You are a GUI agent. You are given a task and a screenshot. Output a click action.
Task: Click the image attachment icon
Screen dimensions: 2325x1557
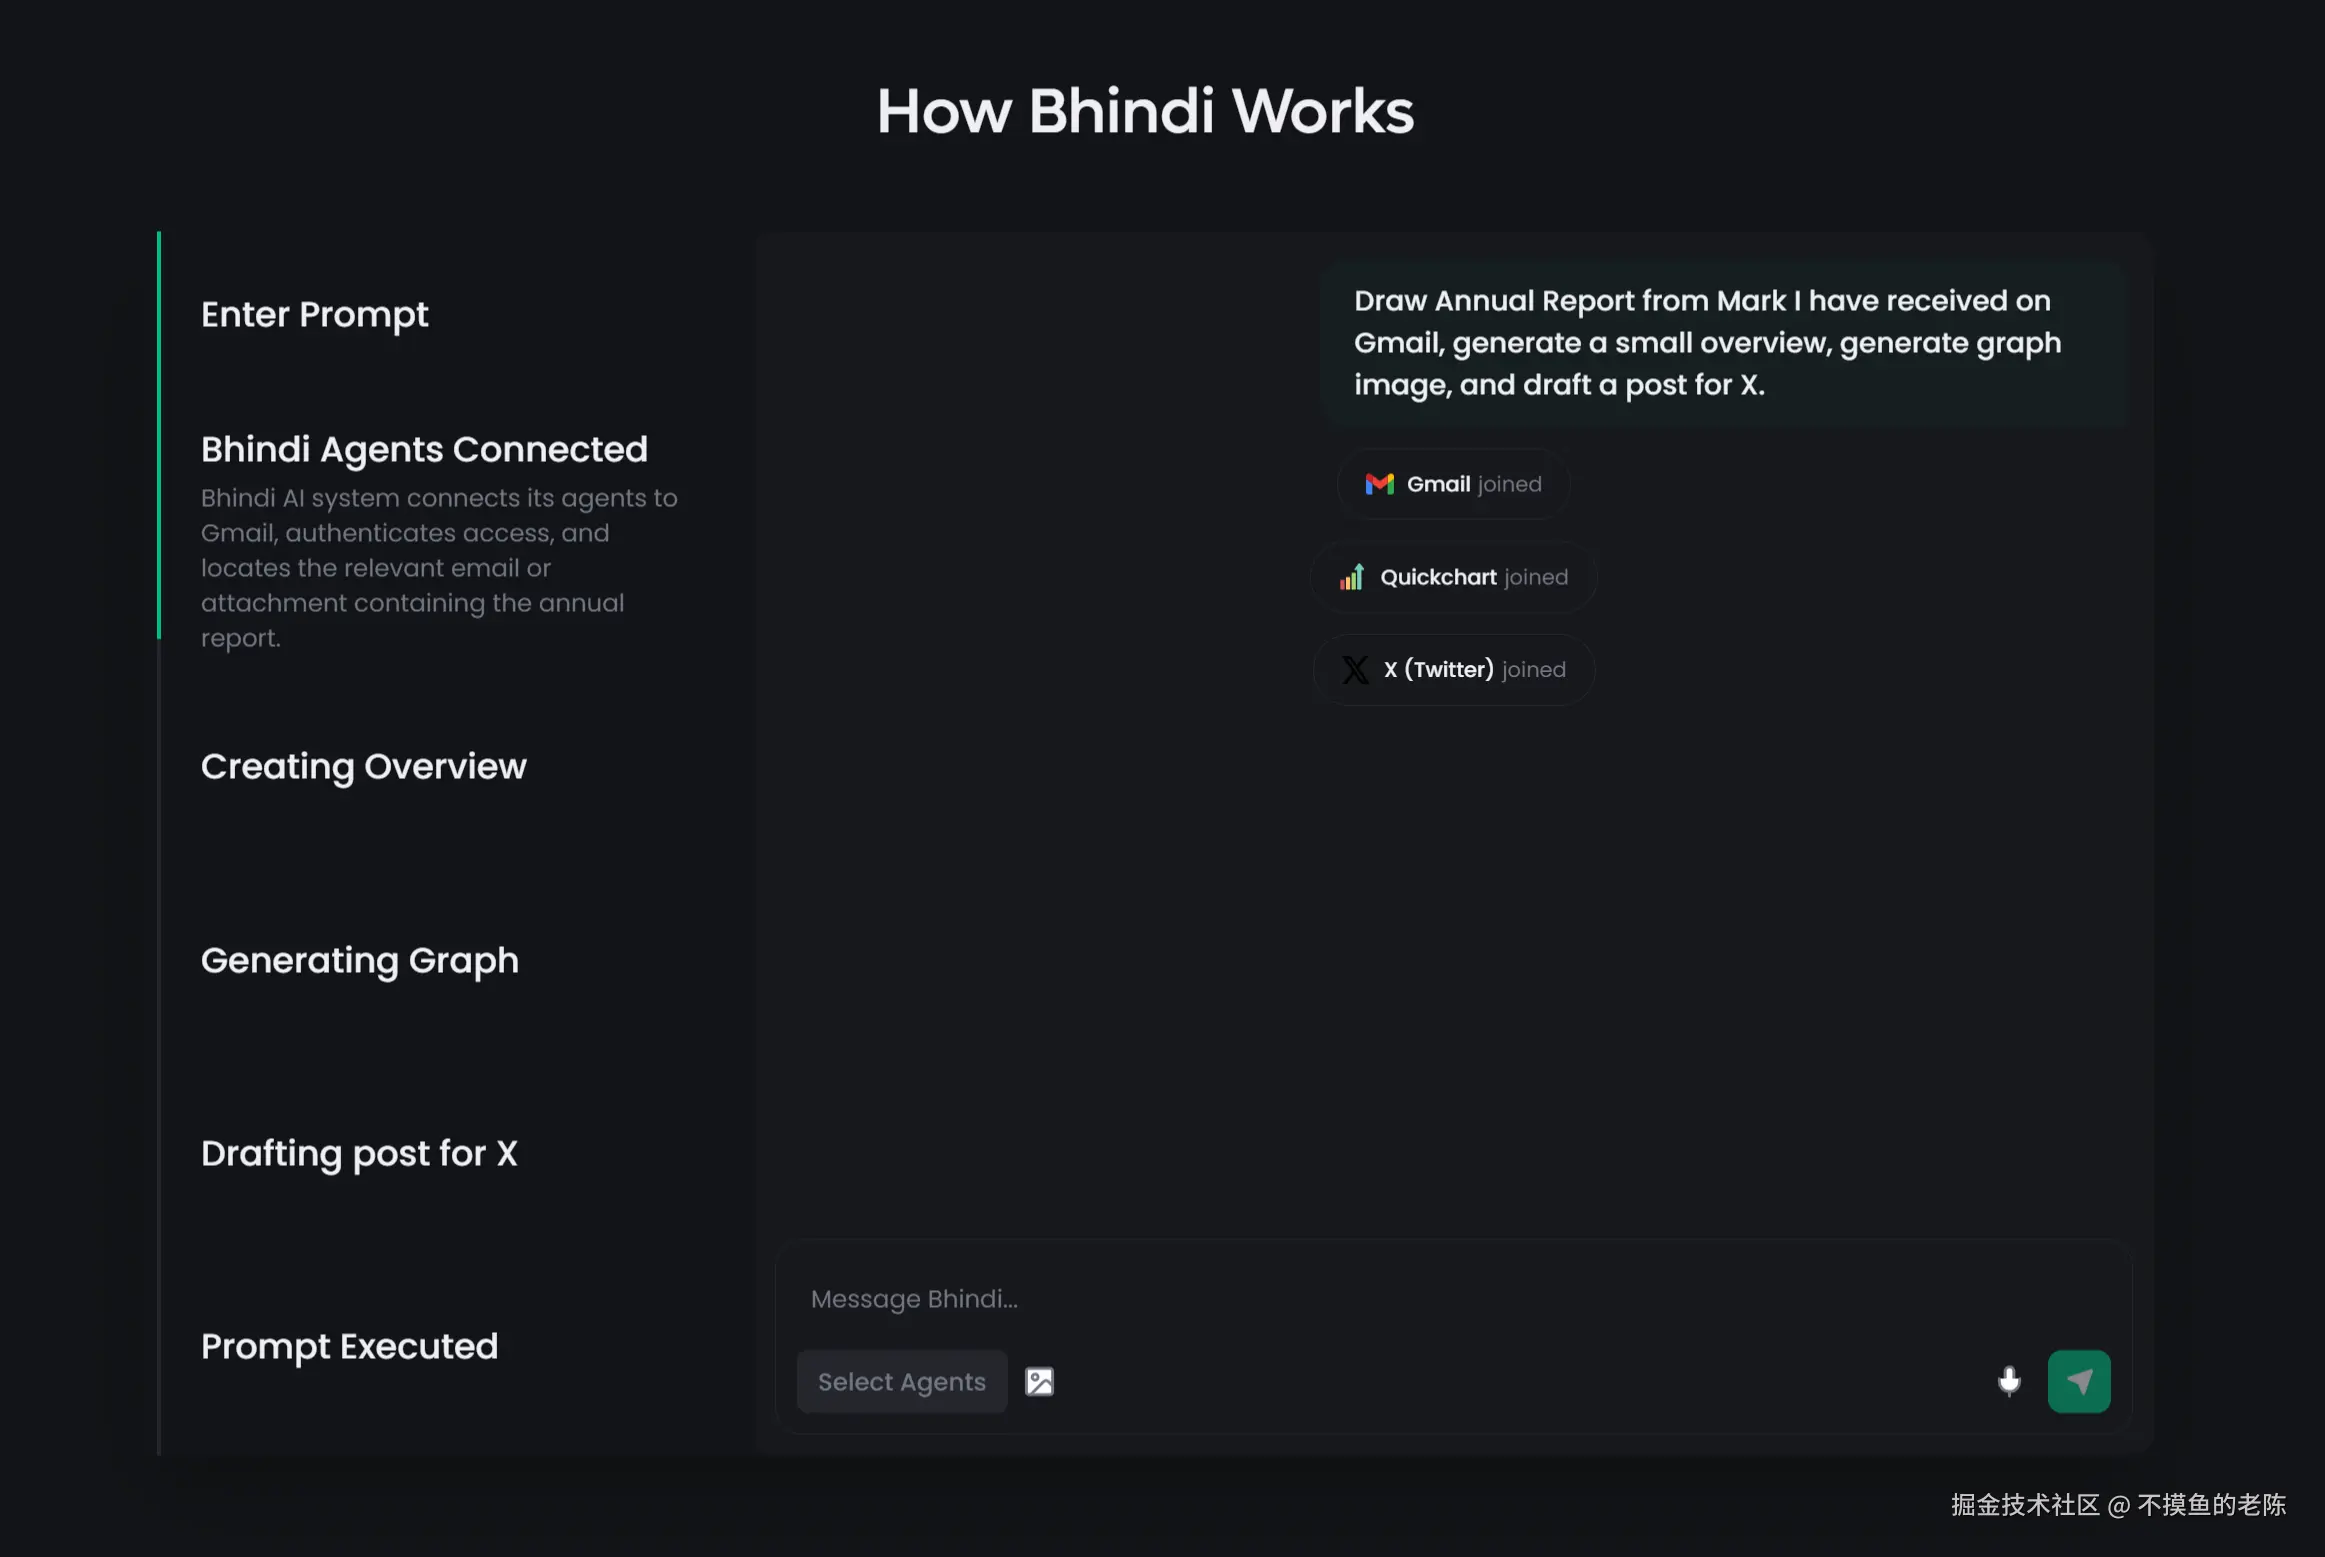tap(1039, 1381)
